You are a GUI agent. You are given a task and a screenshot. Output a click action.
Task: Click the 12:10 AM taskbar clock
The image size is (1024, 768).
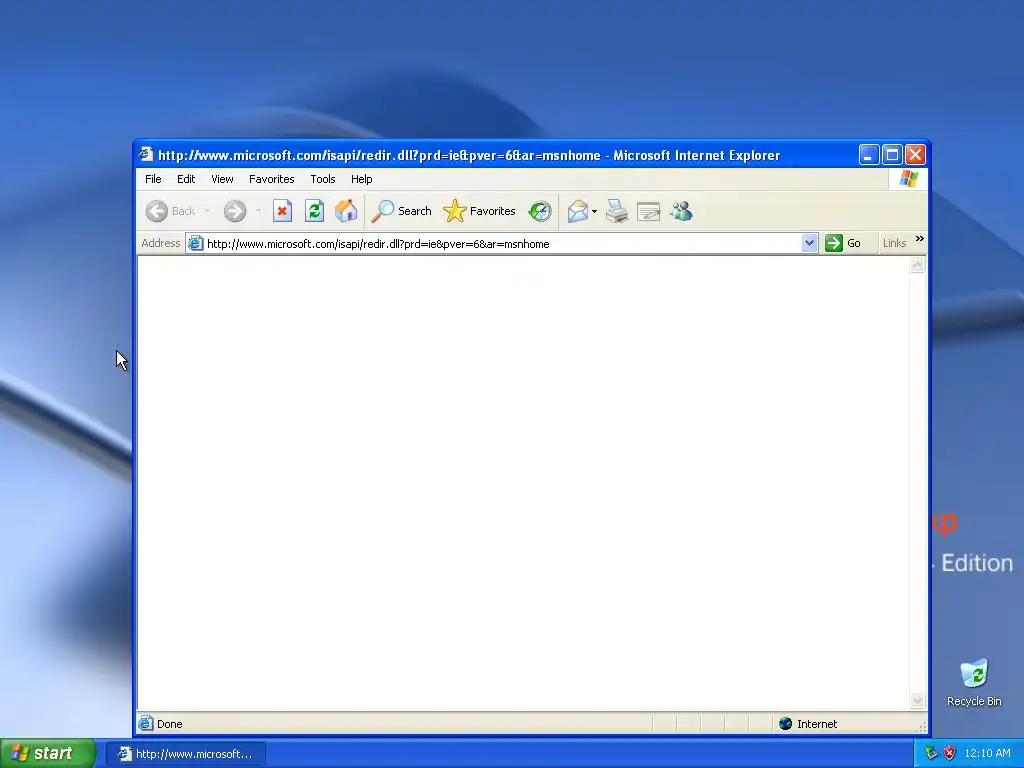pos(987,753)
